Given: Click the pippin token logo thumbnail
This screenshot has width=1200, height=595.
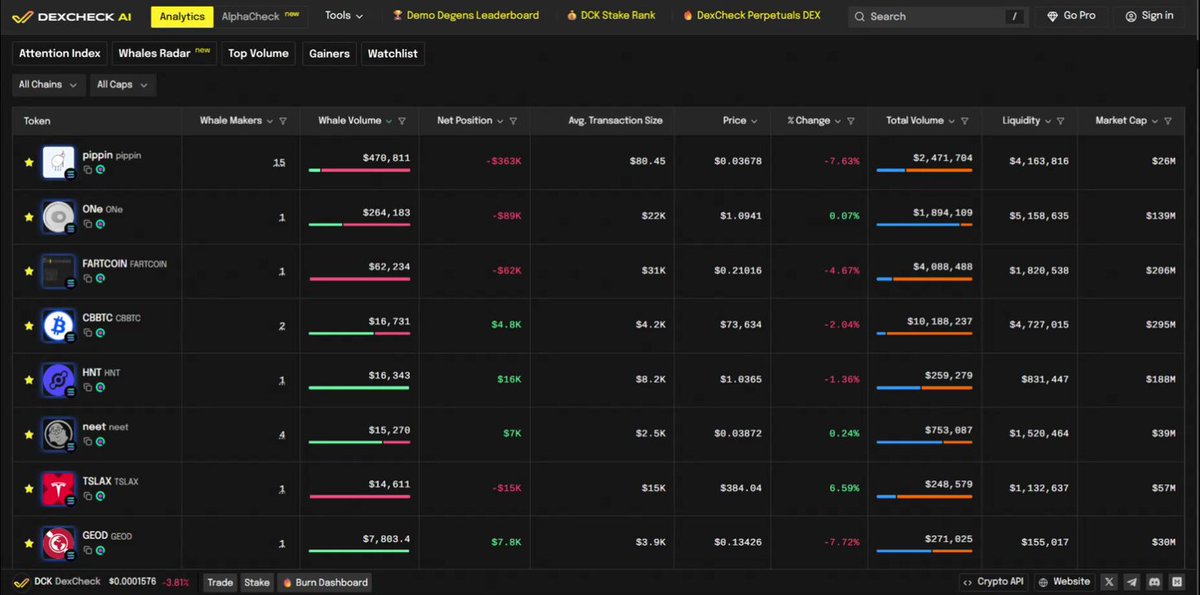Looking at the screenshot, I should click(58, 162).
